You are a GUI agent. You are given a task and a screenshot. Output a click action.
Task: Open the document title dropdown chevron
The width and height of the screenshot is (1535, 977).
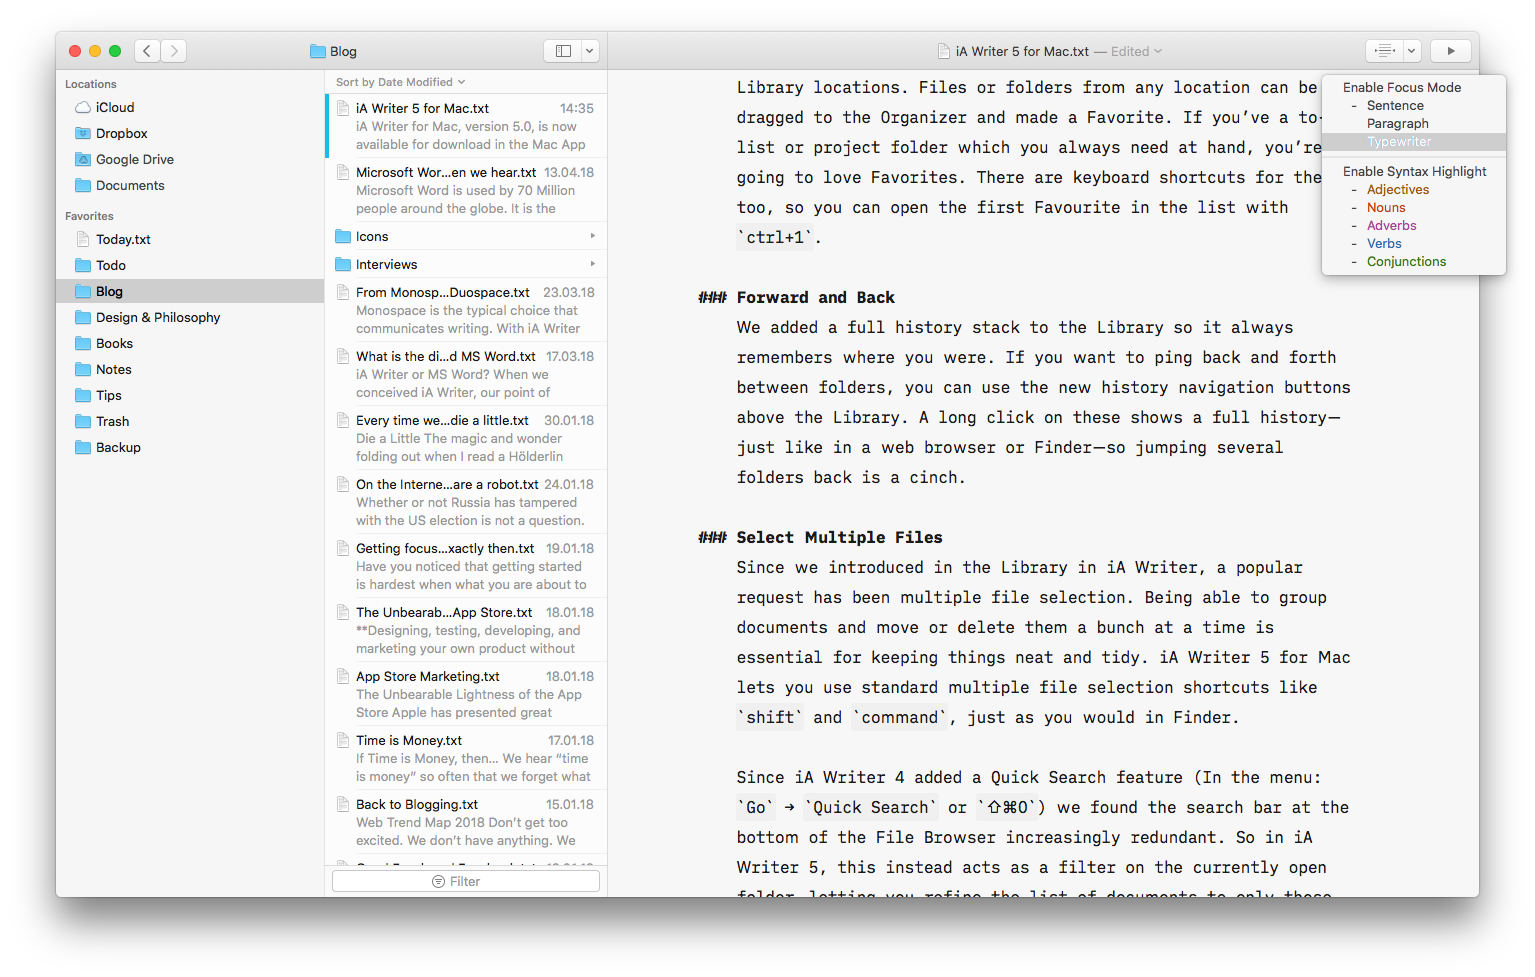point(1158,51)
